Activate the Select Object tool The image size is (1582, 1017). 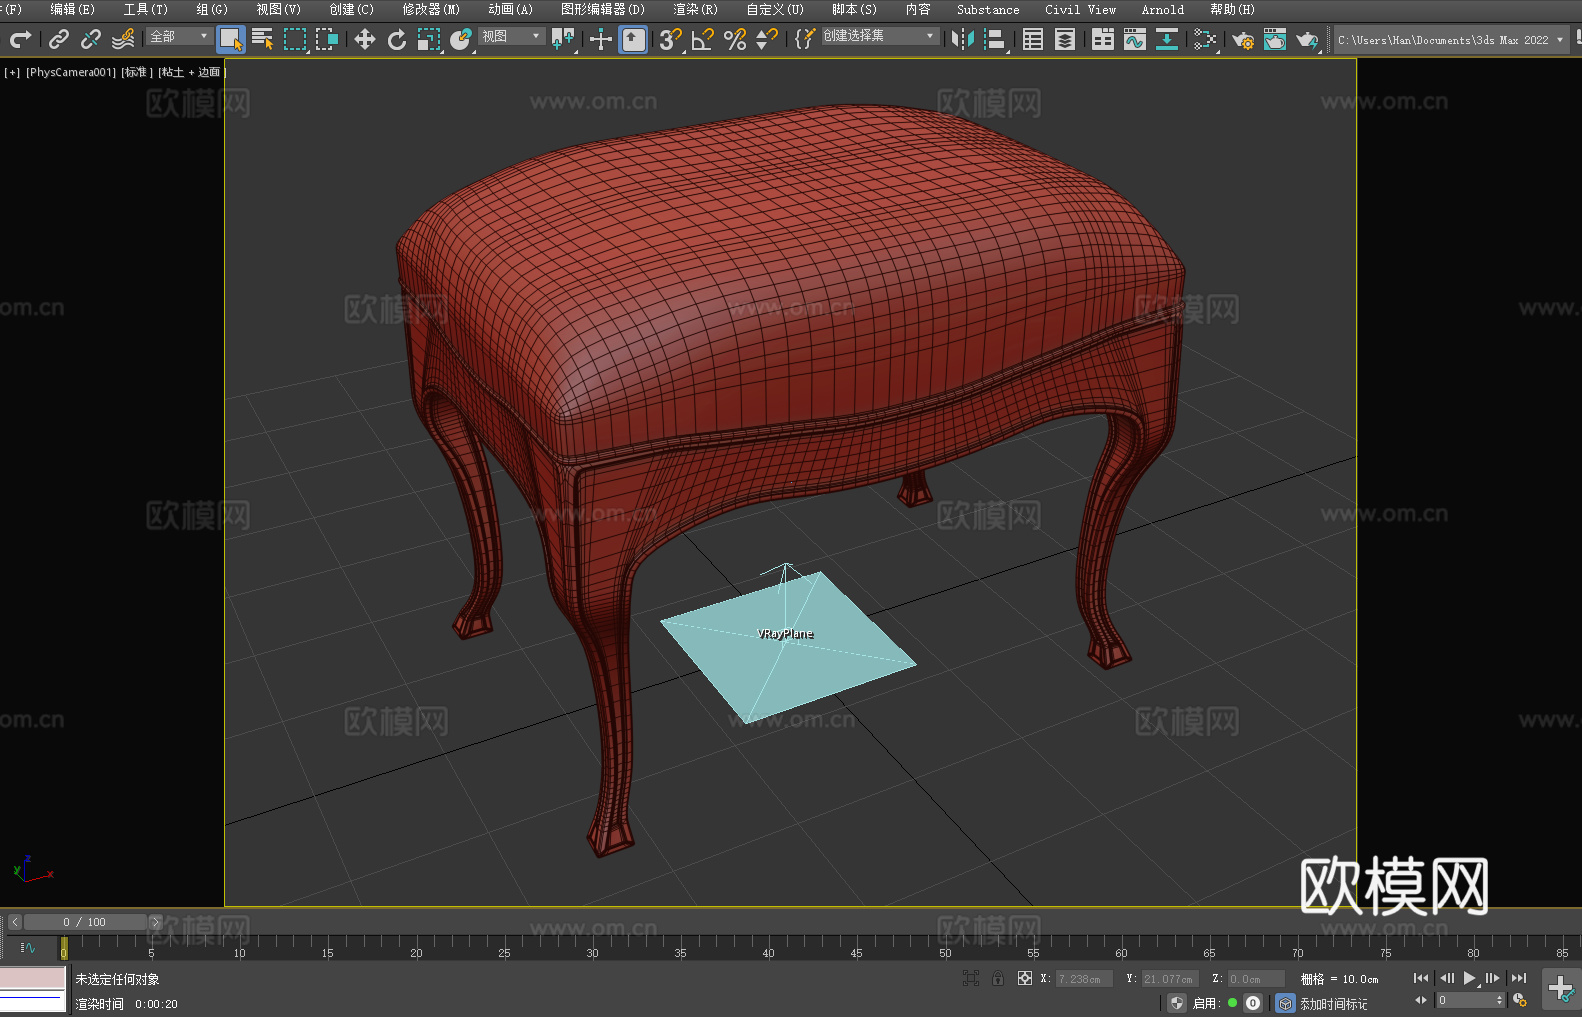point(231,39)
